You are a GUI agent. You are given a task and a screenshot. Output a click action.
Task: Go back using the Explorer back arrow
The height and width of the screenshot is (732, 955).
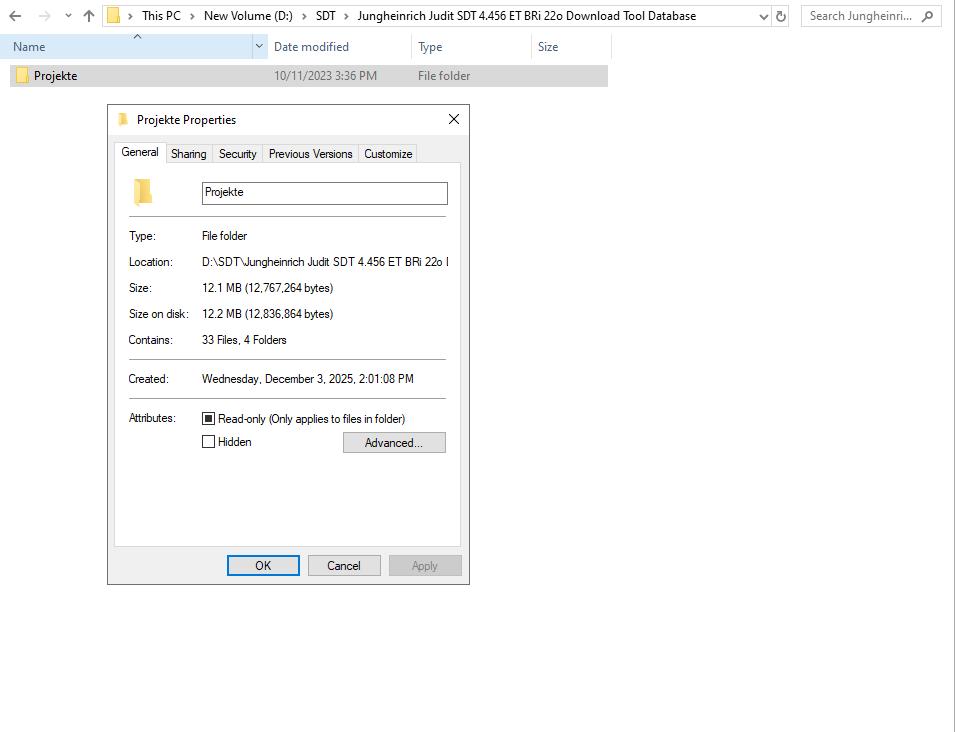click(15, 16)
